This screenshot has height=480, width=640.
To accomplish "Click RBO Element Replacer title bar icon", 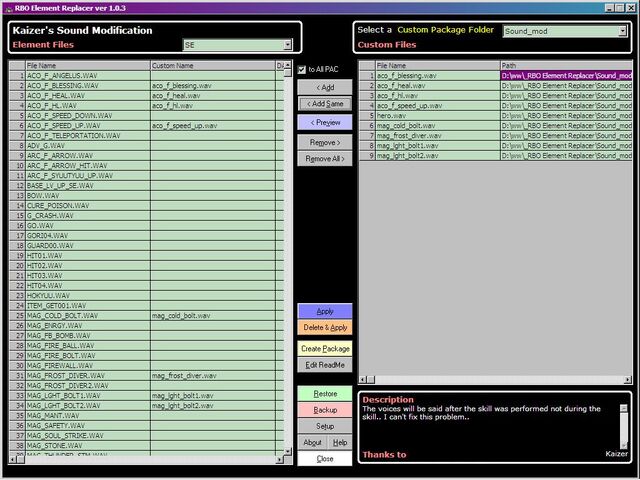I will (9, 8).
